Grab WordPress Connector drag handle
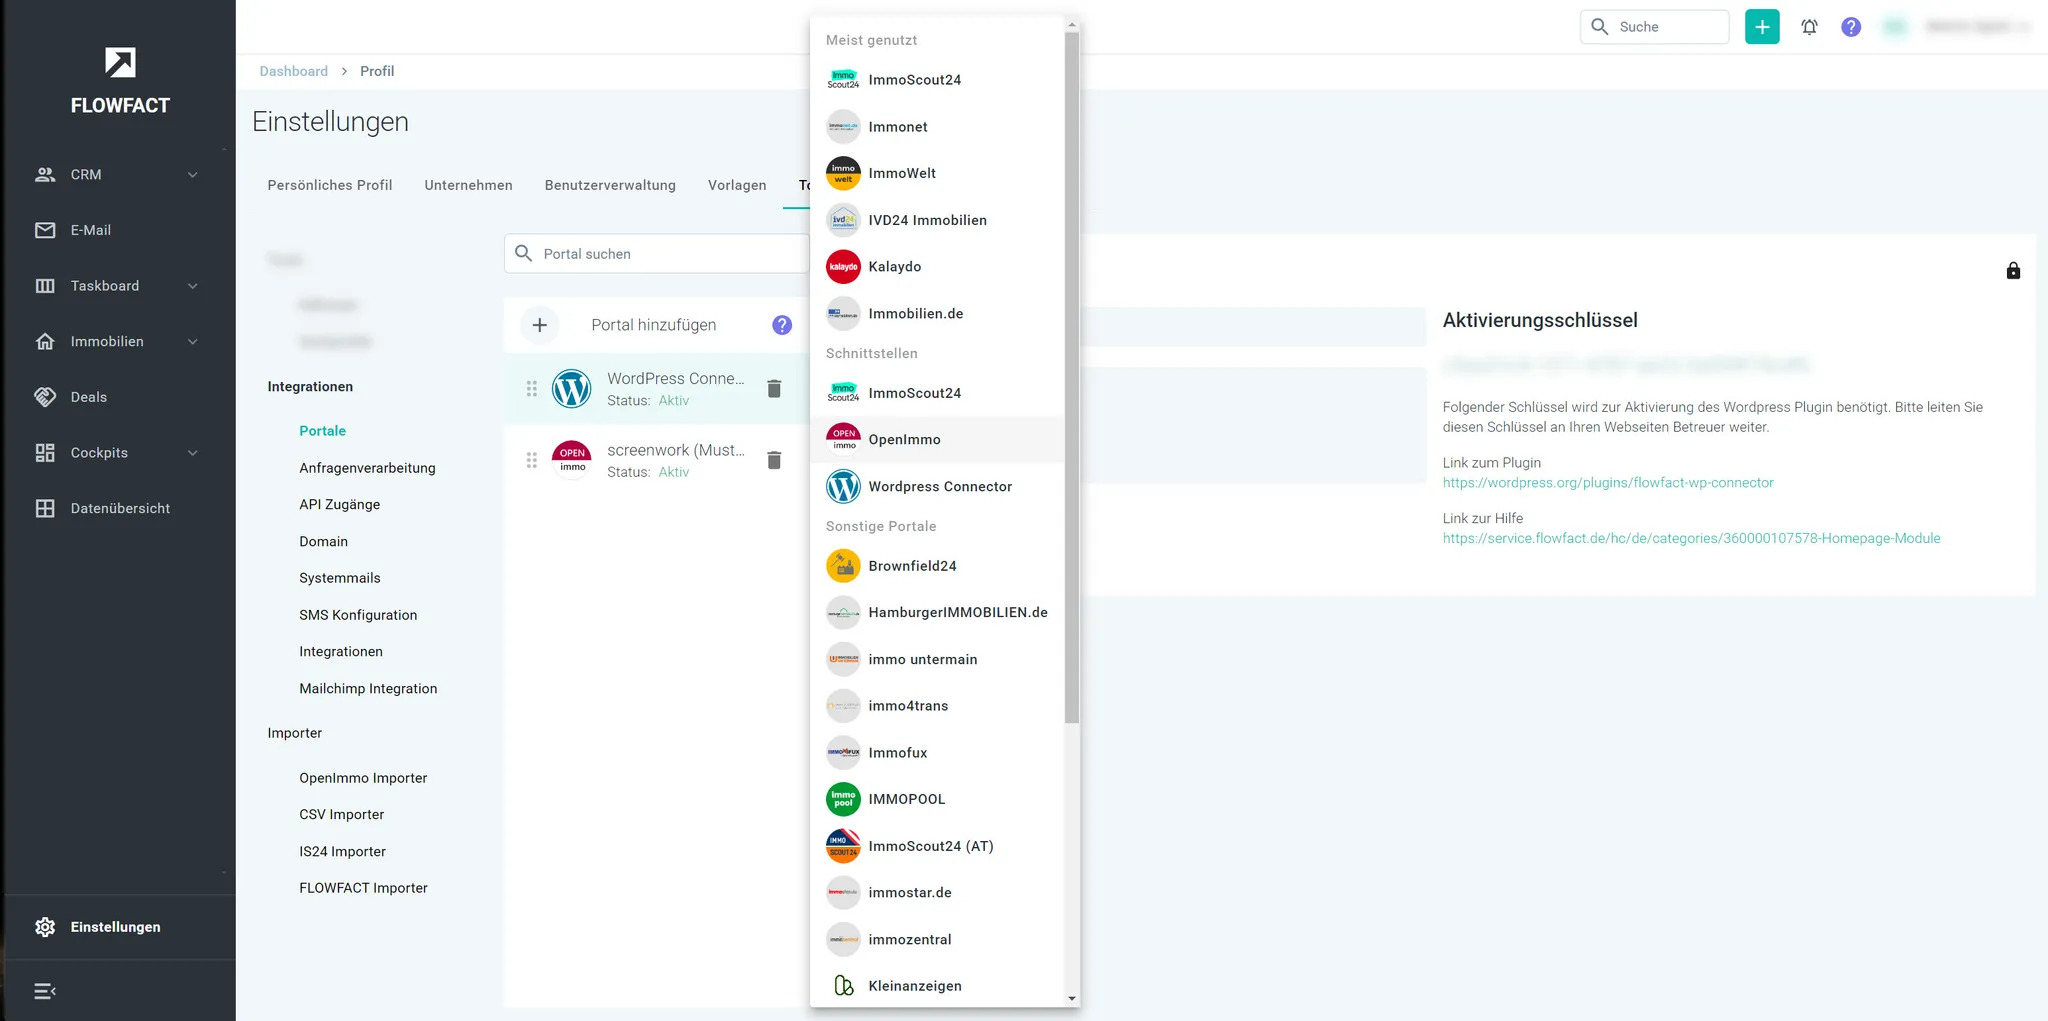The width and height of the screenshot is (2048, 1021). [532, 389]
